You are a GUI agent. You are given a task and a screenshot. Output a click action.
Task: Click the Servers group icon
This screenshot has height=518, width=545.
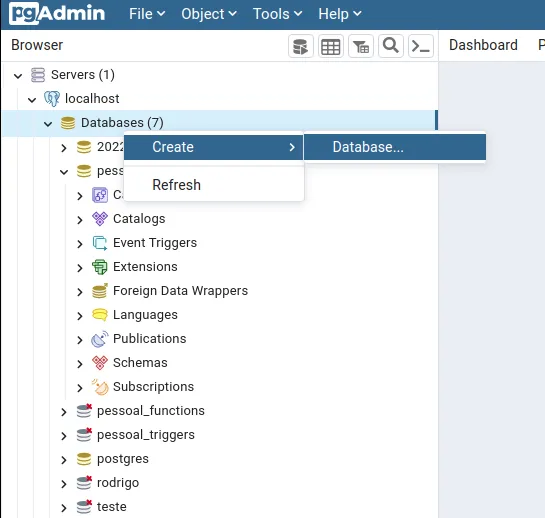[x=38, y=75]
